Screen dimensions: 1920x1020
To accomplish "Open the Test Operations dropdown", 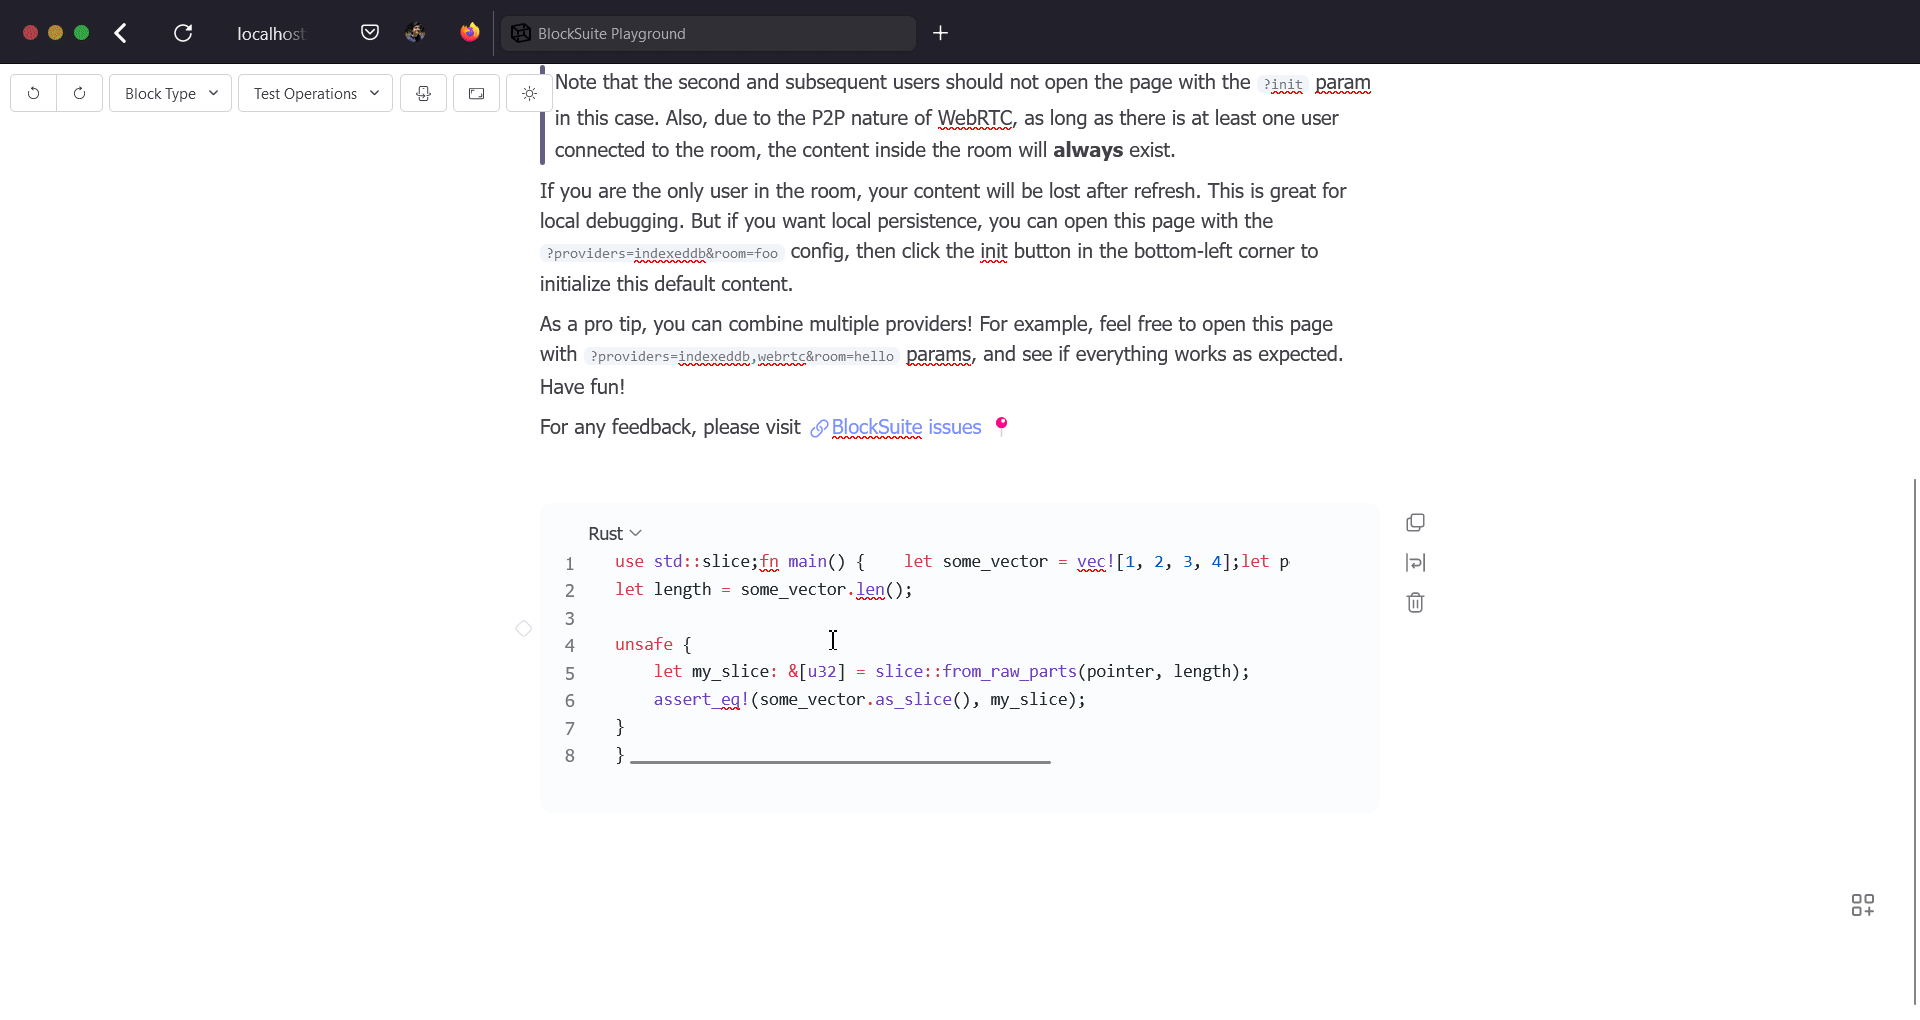I will 314,93.
